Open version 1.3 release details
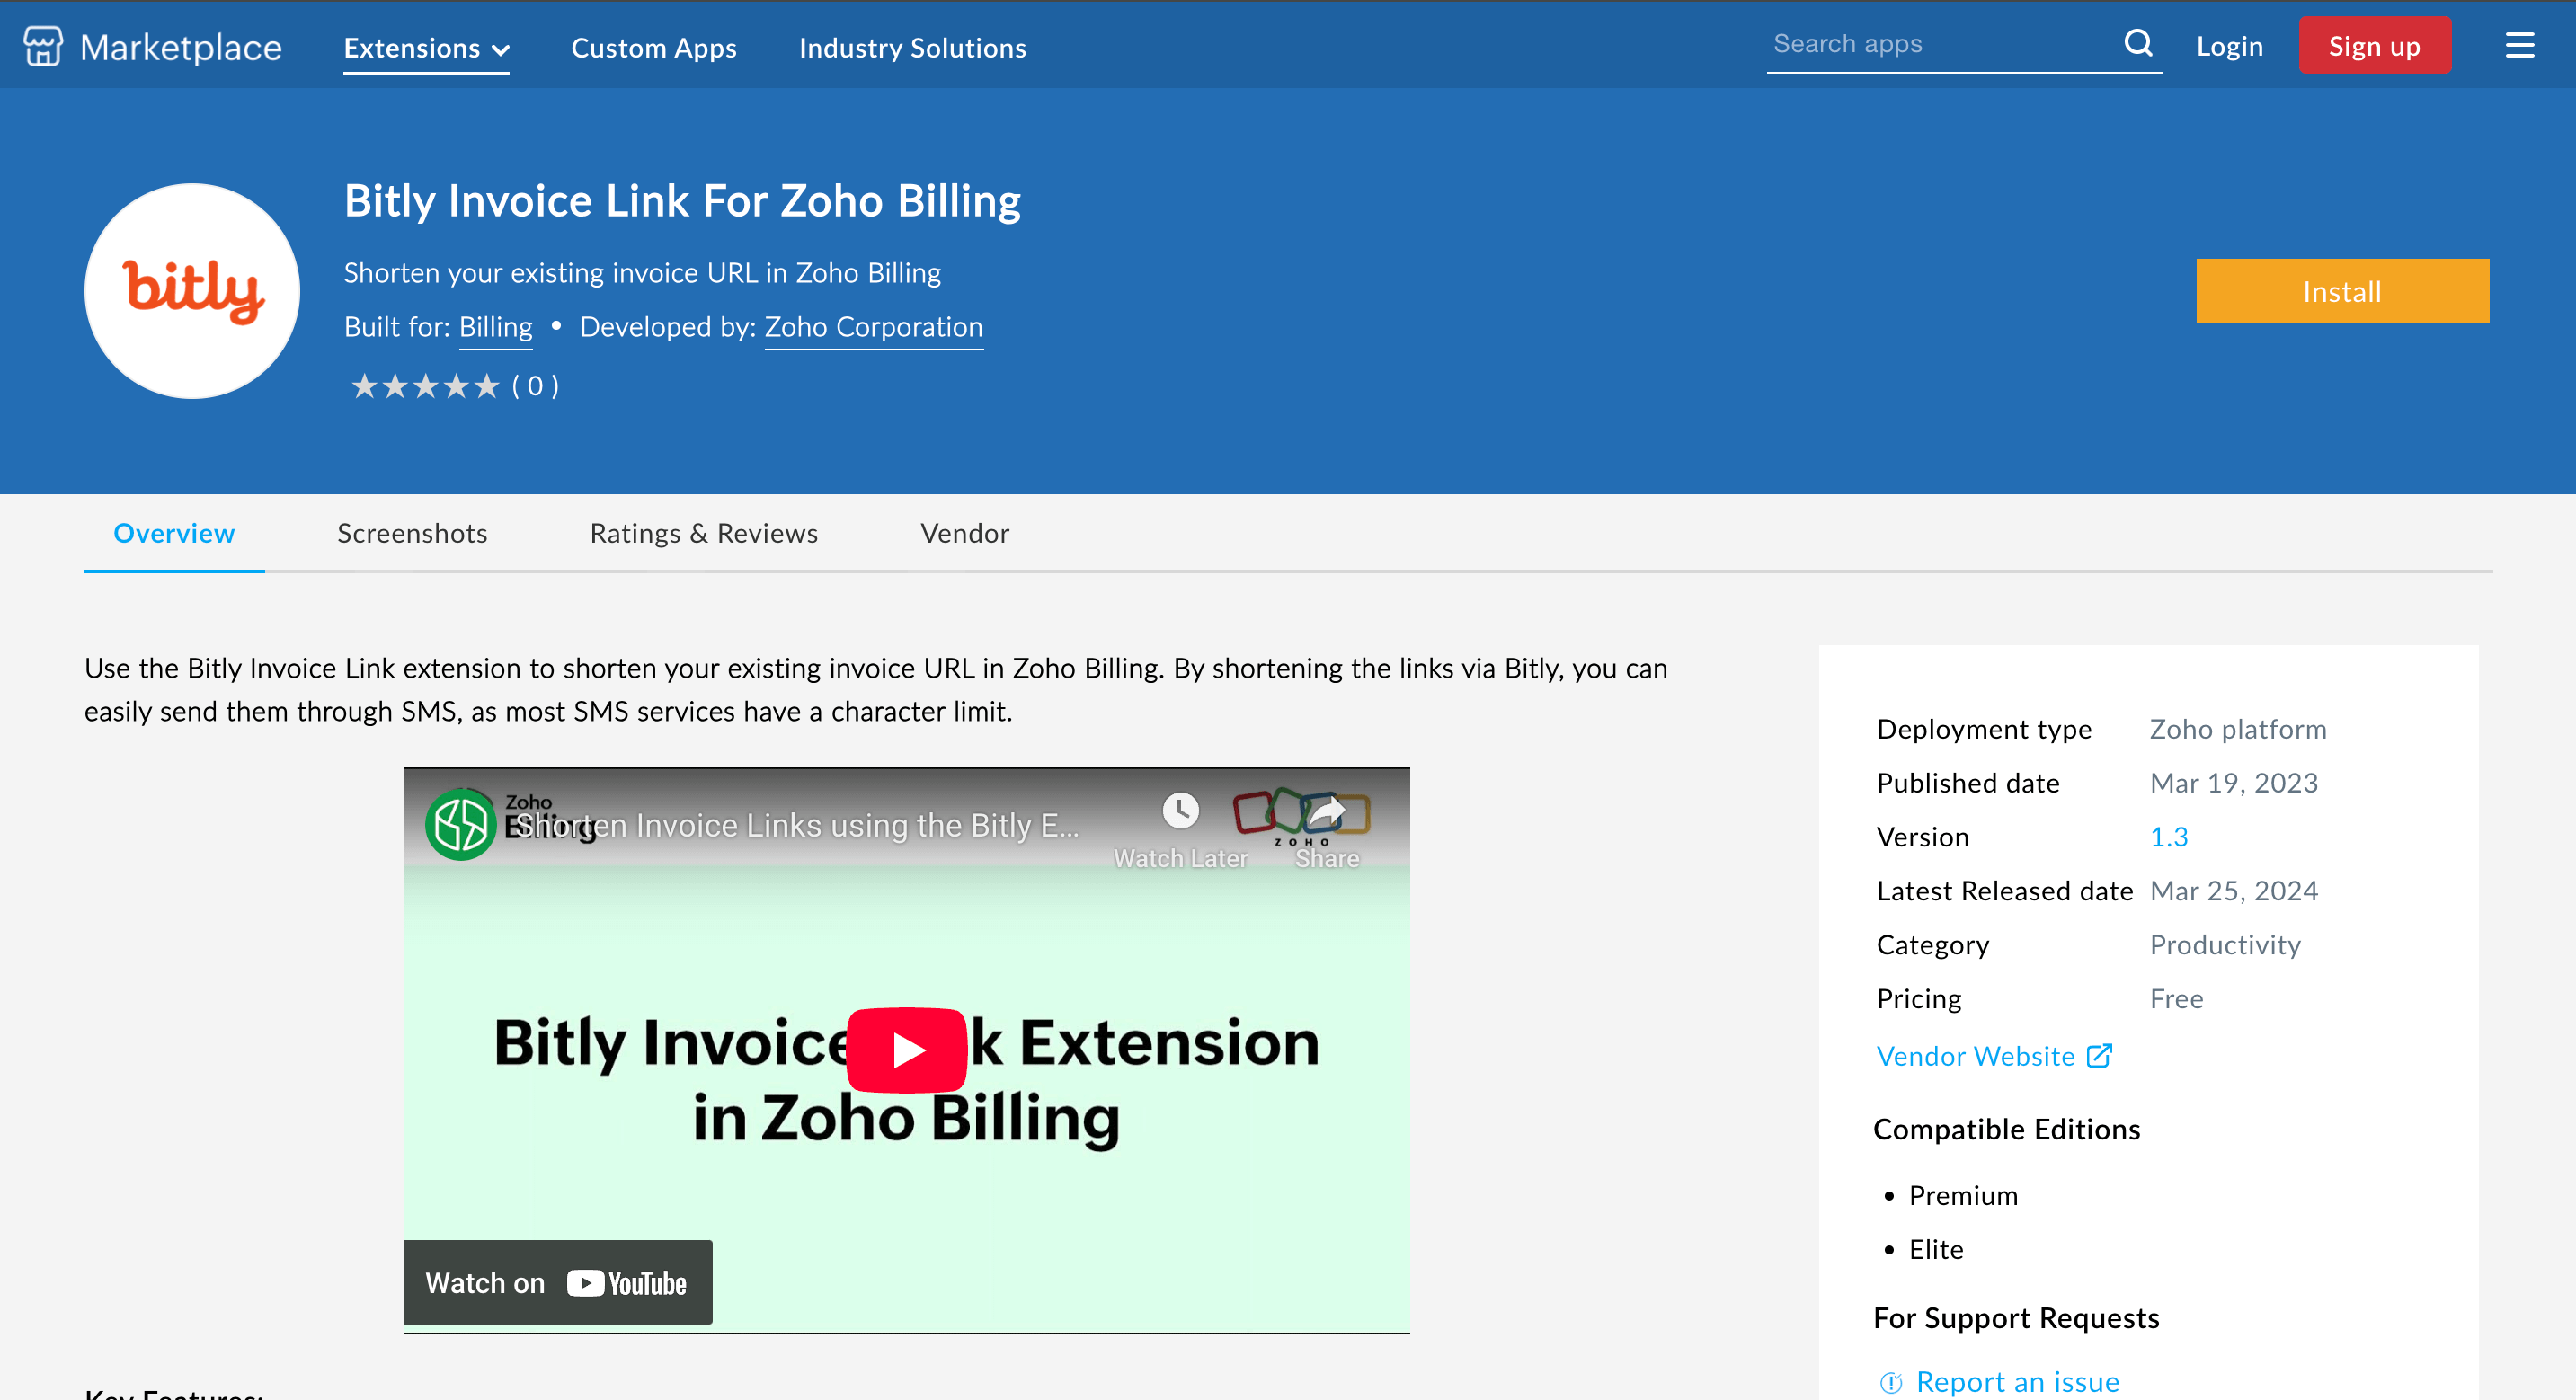Viewport: 2576px width, 1400px height. tap(2168, 836)
